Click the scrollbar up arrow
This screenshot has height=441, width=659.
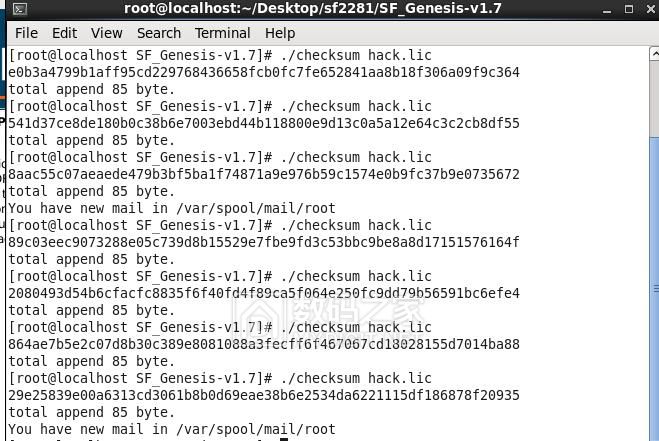coord(654,54)
